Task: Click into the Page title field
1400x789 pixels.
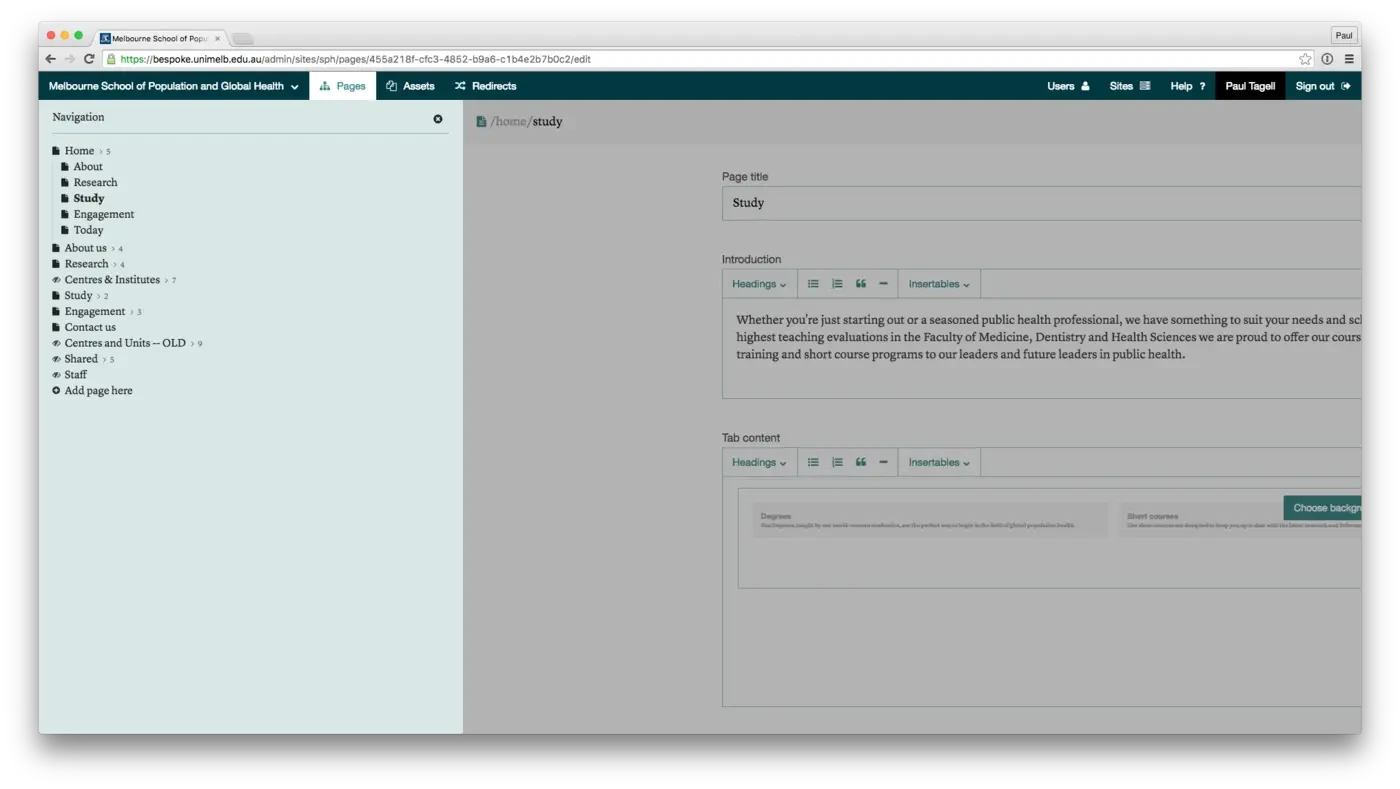Action: (1041, 203)
